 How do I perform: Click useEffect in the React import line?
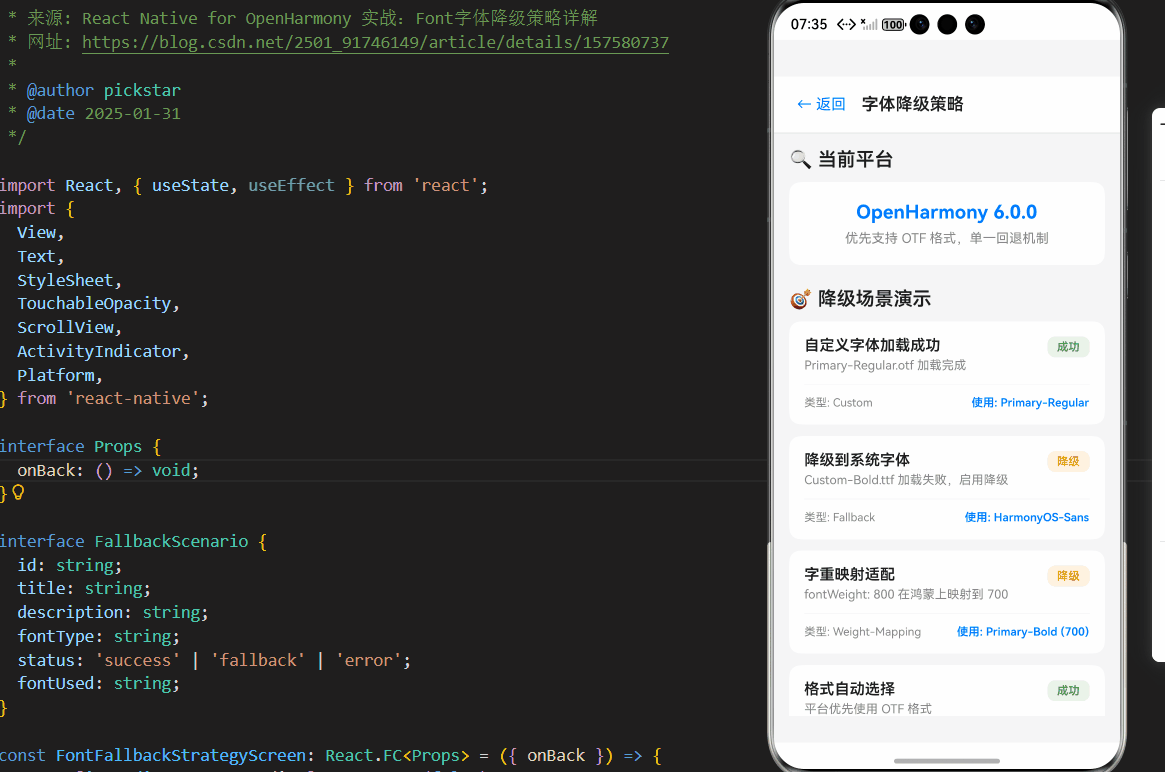coord(291,185)
